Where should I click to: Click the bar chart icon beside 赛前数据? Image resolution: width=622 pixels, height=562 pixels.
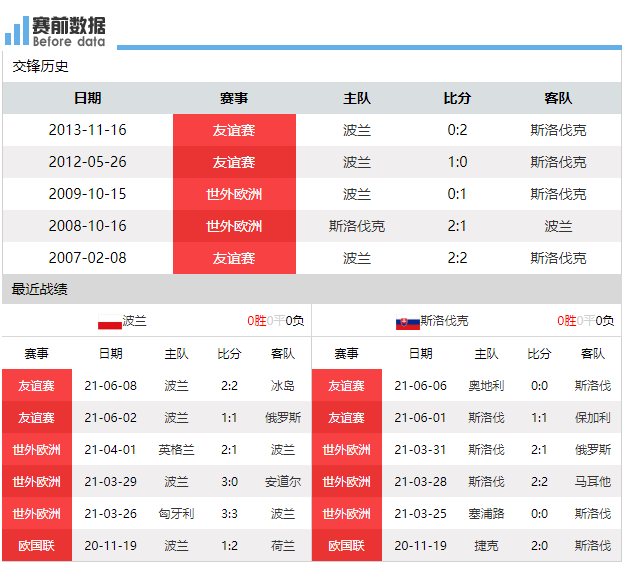[17, 31]
